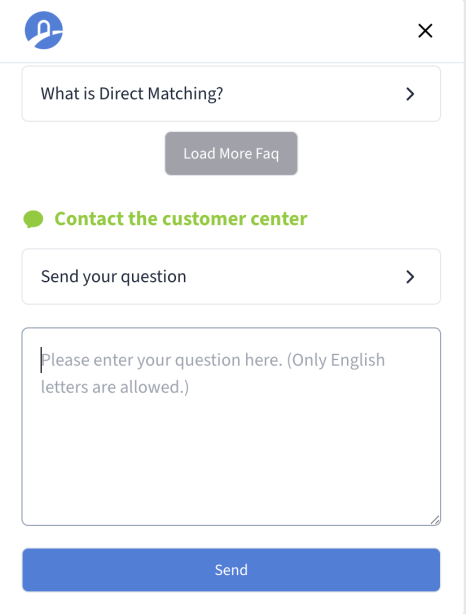Click the Contact the customer center heading
This screenshot has width=466, height=614.
pos(181,219)
